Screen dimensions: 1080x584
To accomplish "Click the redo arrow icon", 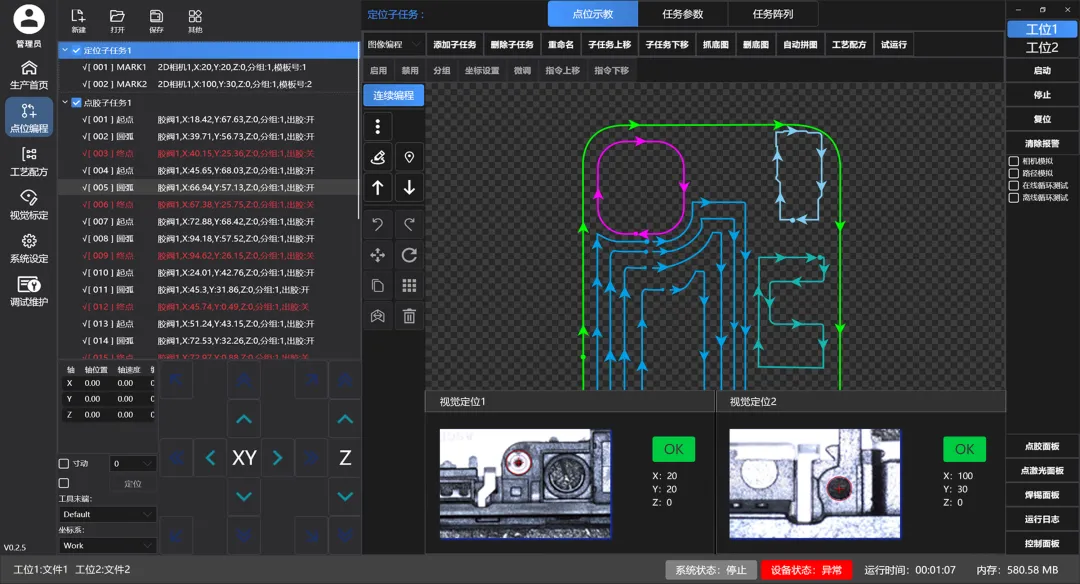I will coord(409,224).
